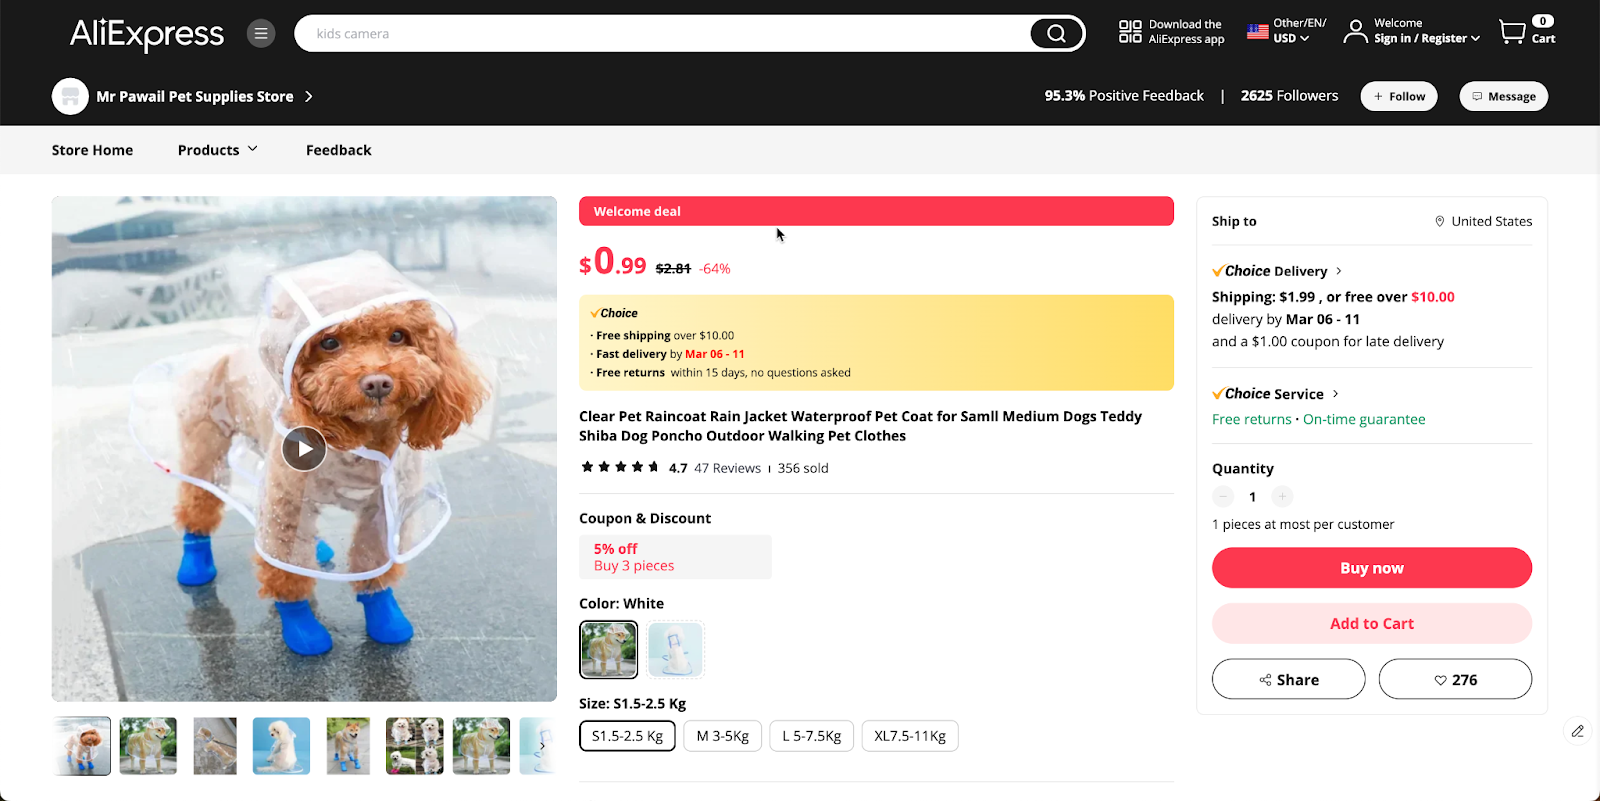Click the Follow button for the store
This screenshot has width=1600, height=801.
pos(1398,96)
